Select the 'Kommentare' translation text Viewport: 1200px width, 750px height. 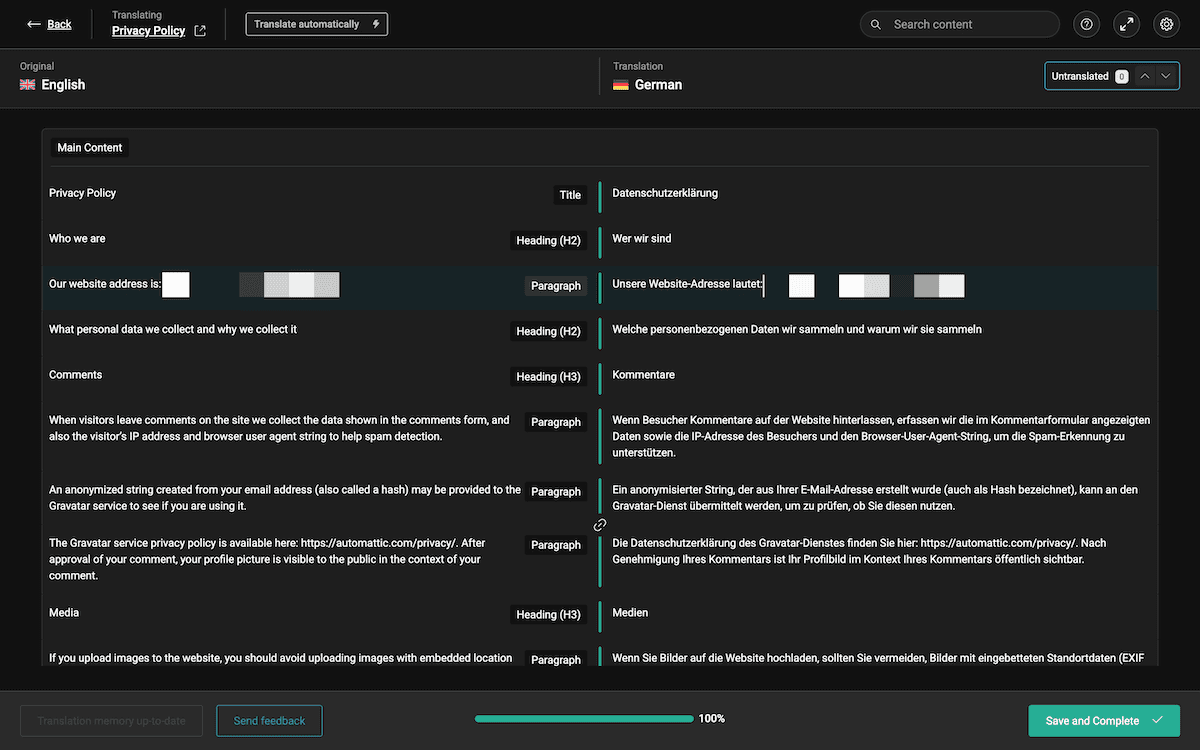pos(643,375)
